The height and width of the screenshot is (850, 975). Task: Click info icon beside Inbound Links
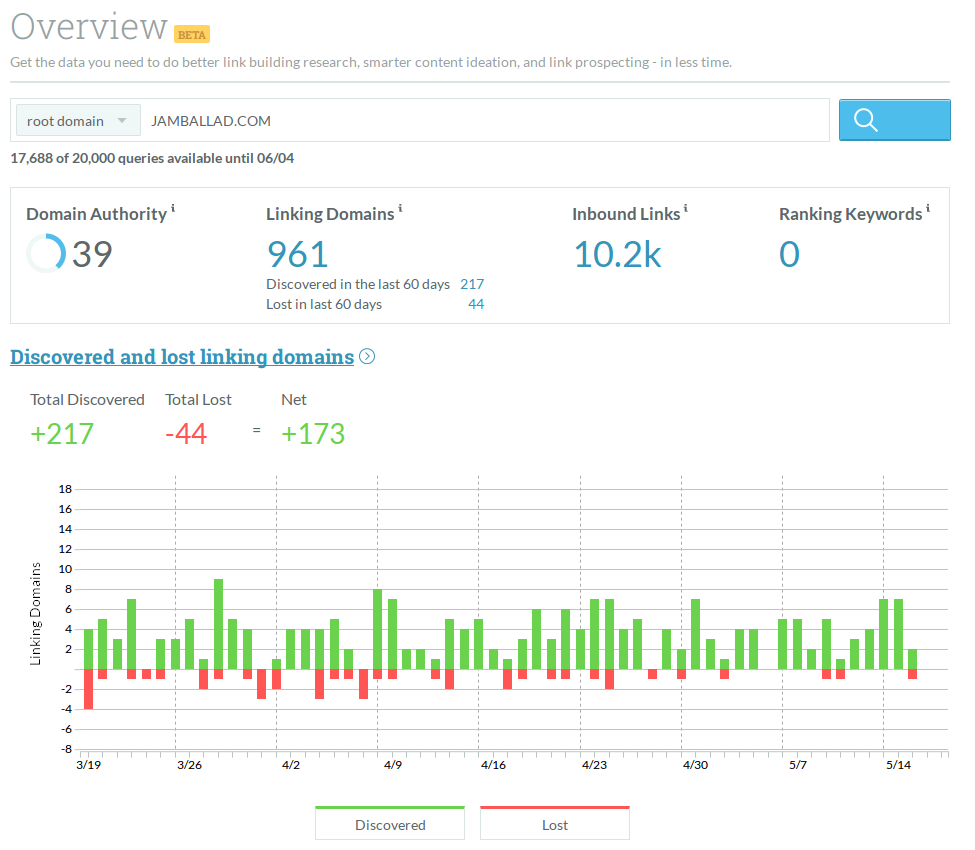click(686, 209)
